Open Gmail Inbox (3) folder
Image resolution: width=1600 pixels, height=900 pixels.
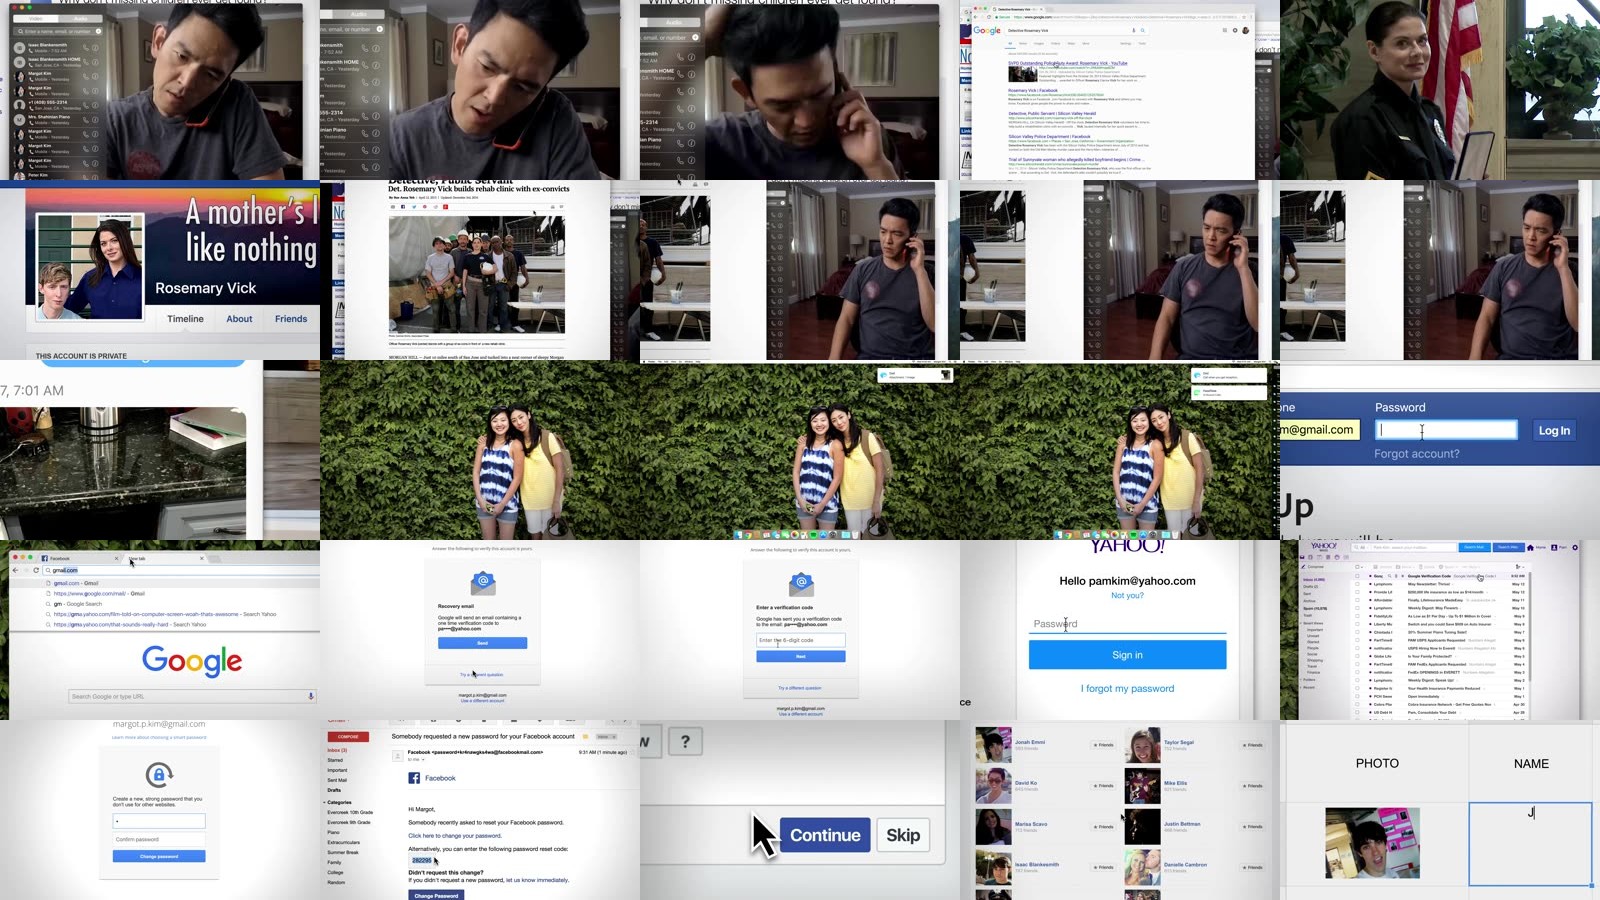coord(337,750)
